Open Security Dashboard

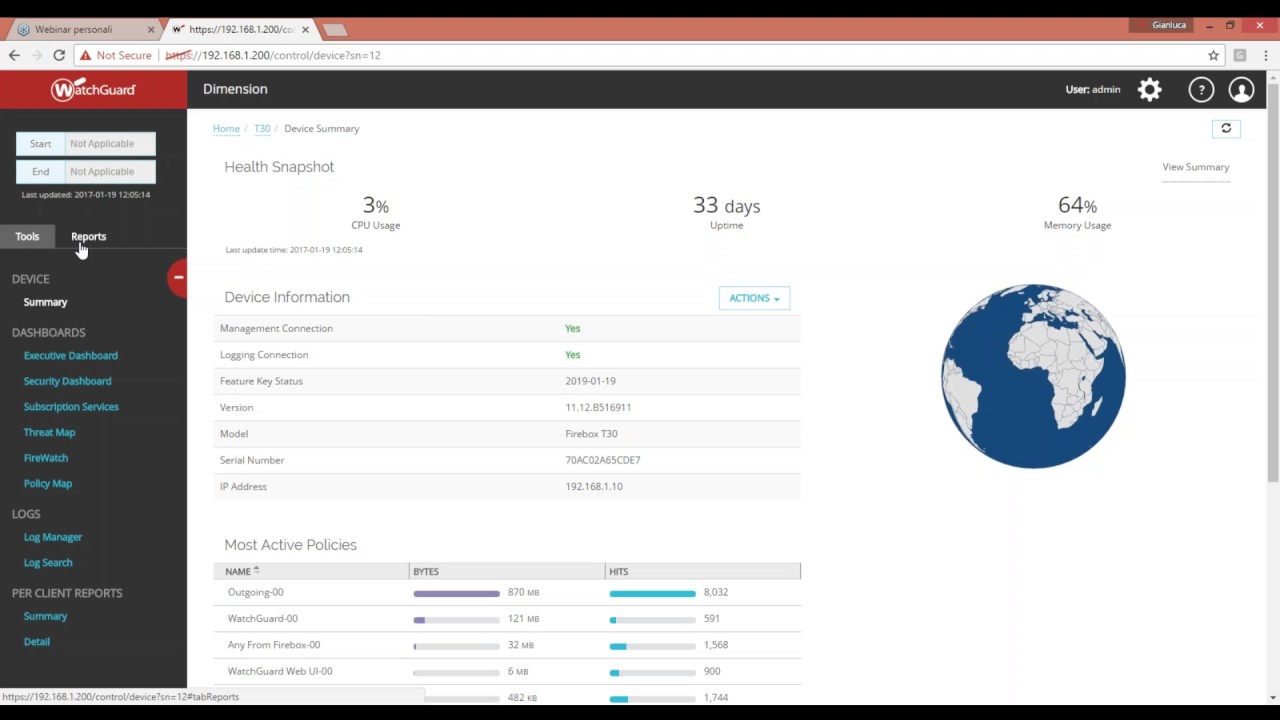[68, 381]
